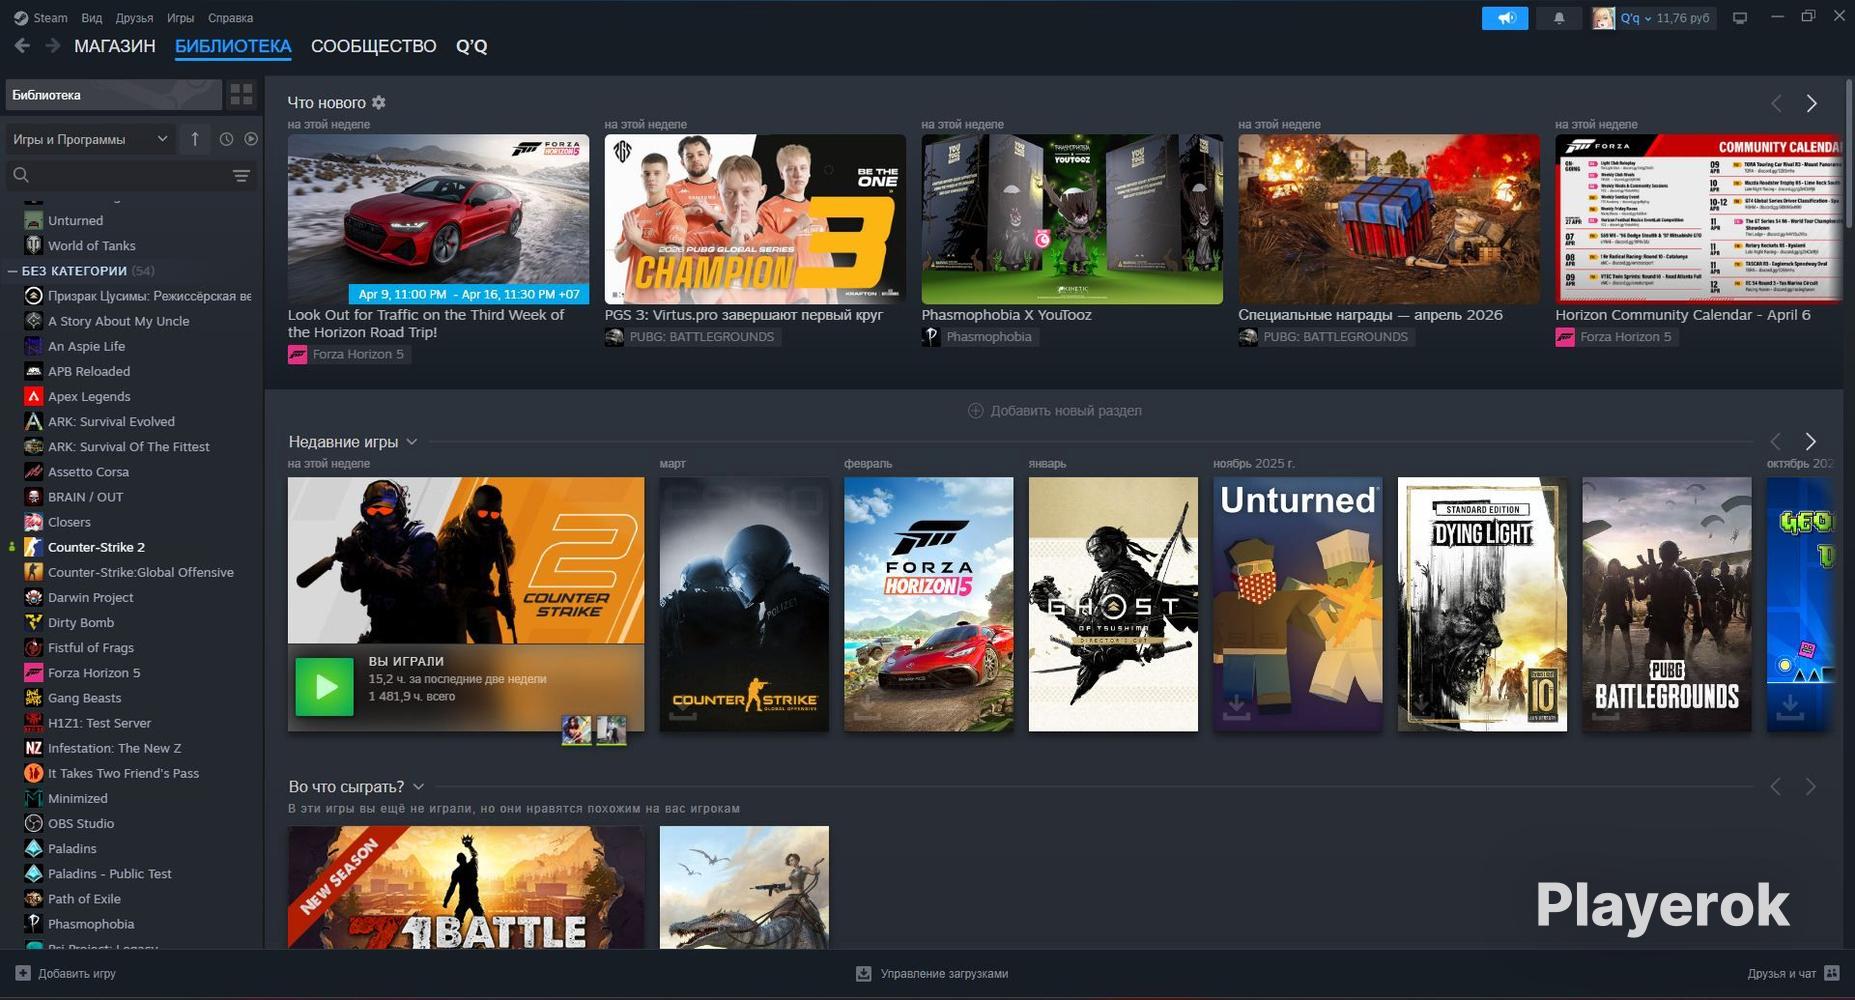Collapse the Uncategorized games category
Image resolution: width=1855 pixels, height=1000 pixels.
[13, 271]
